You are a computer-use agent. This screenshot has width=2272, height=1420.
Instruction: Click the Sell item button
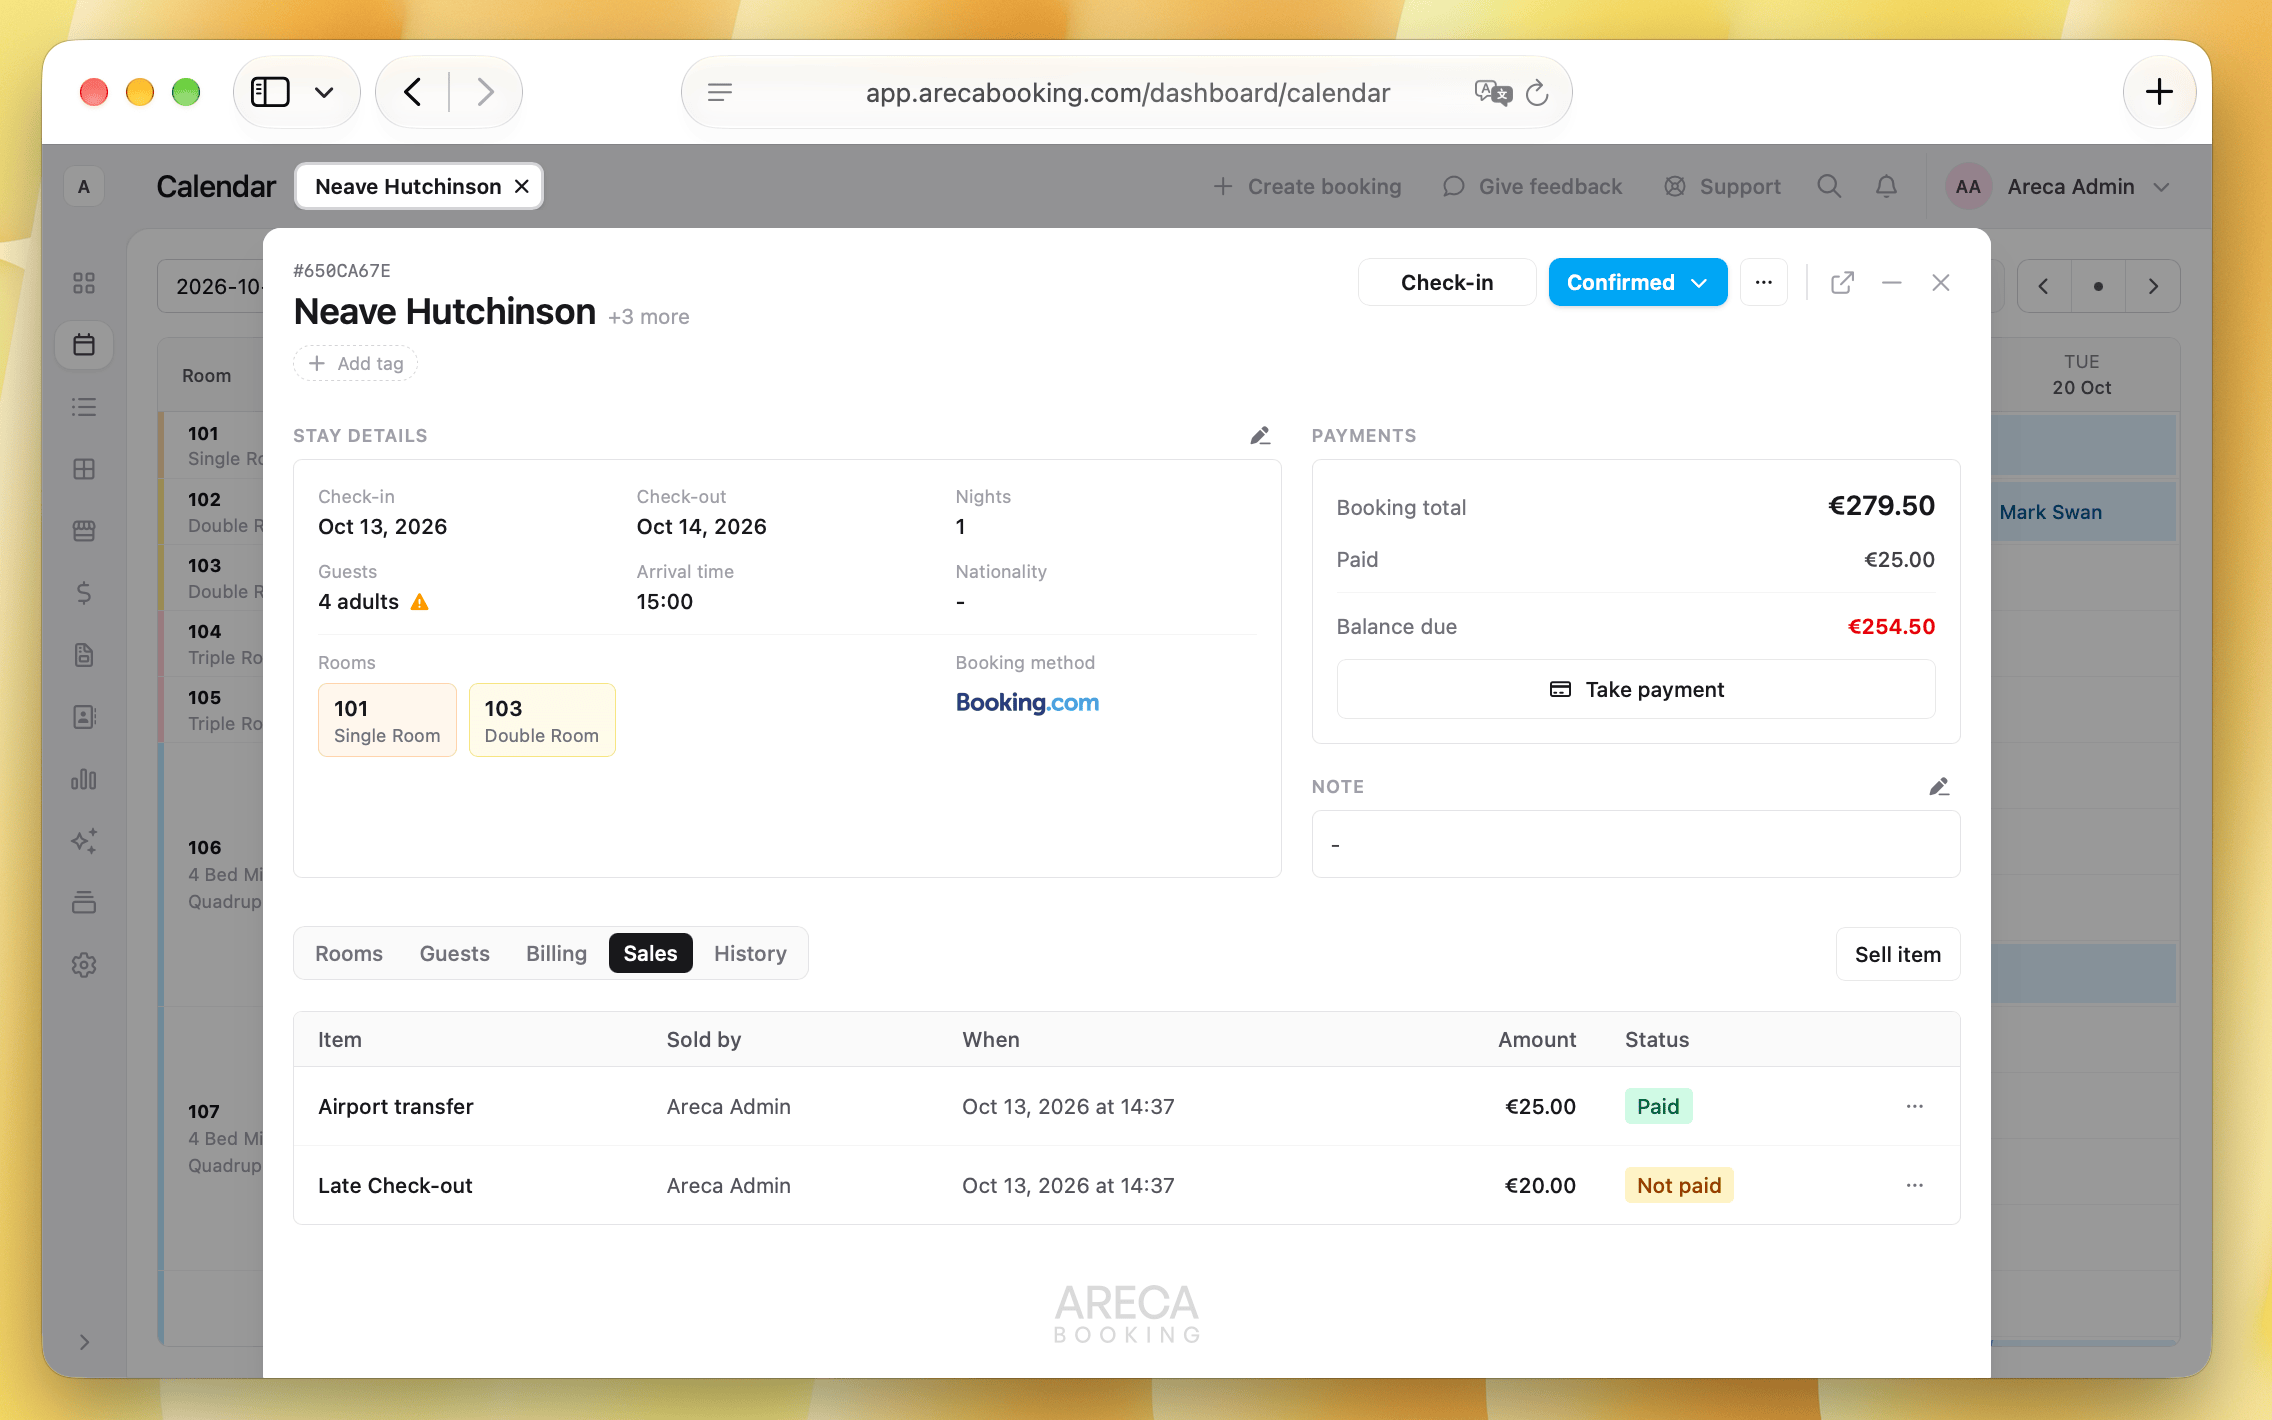pos(1898,955)
